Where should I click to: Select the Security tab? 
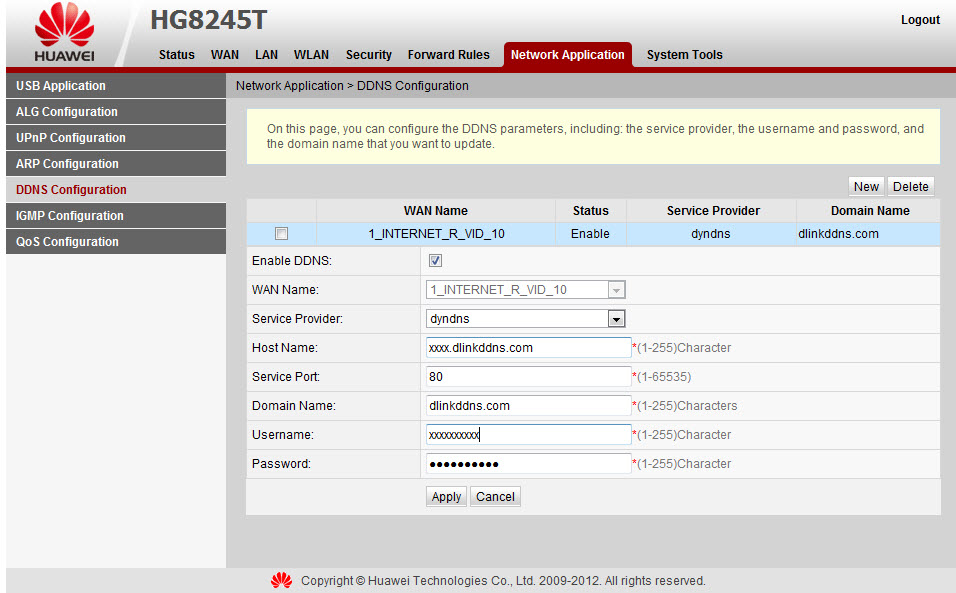[369, 55]
